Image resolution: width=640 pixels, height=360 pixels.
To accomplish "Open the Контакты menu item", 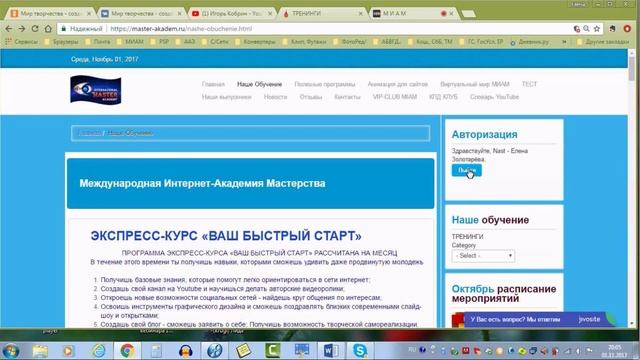I will coord(347,97).
